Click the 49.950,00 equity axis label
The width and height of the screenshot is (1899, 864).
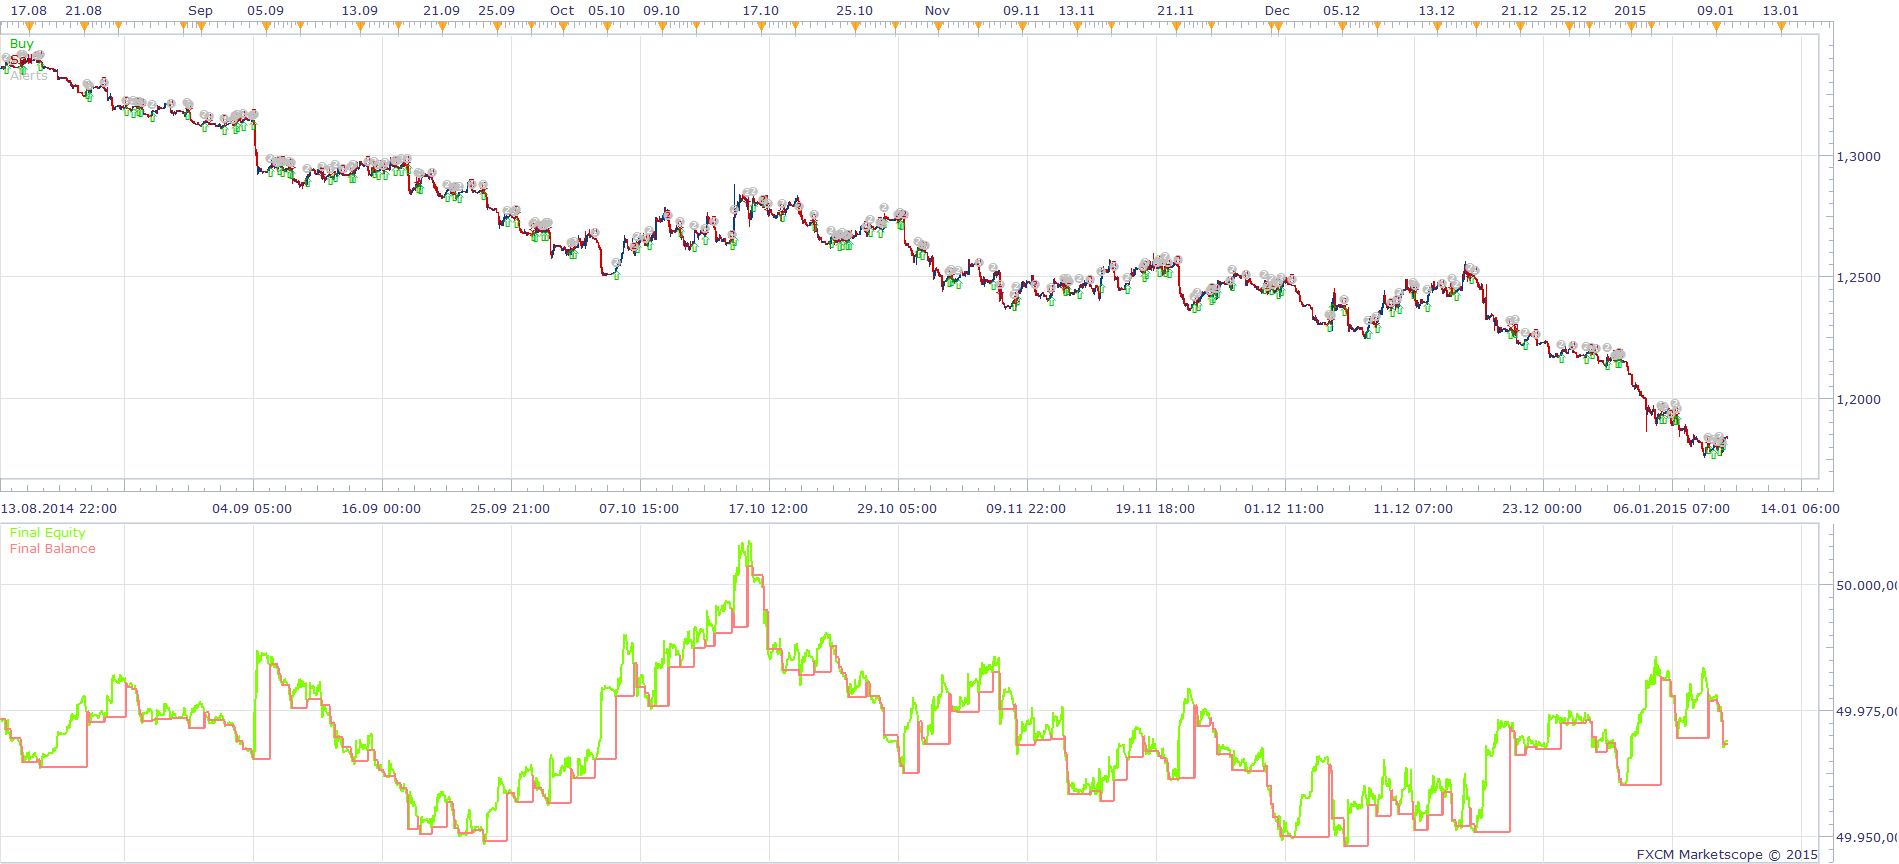pos(1867,838)
